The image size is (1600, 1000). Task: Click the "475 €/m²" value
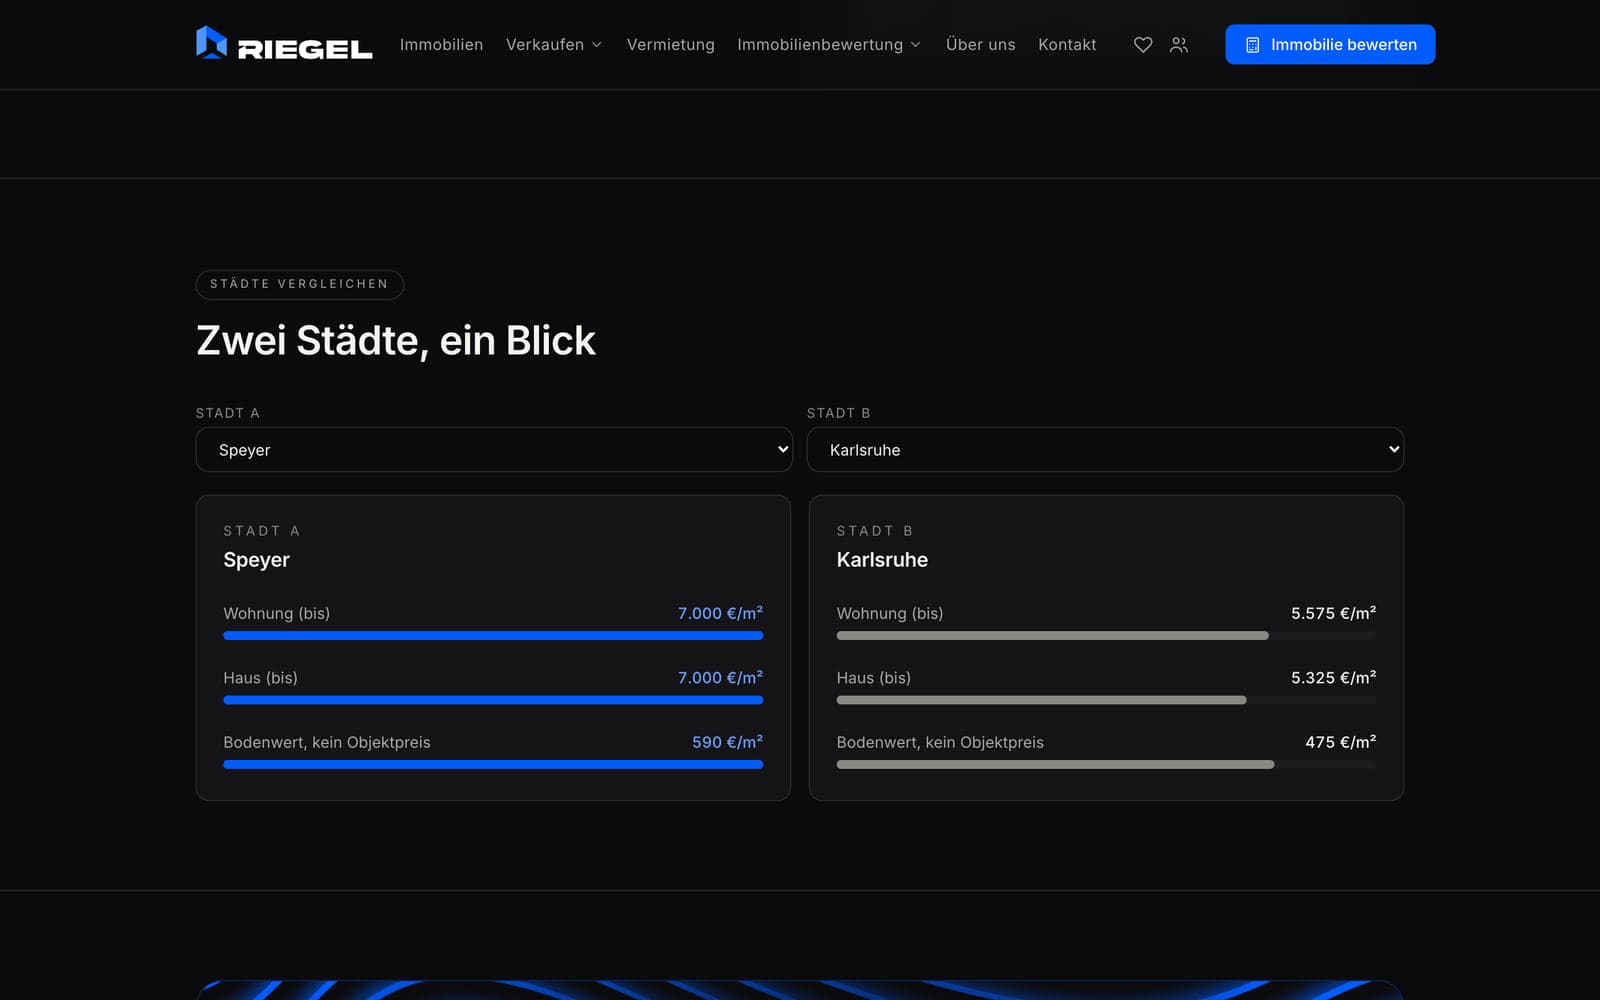1340,742
